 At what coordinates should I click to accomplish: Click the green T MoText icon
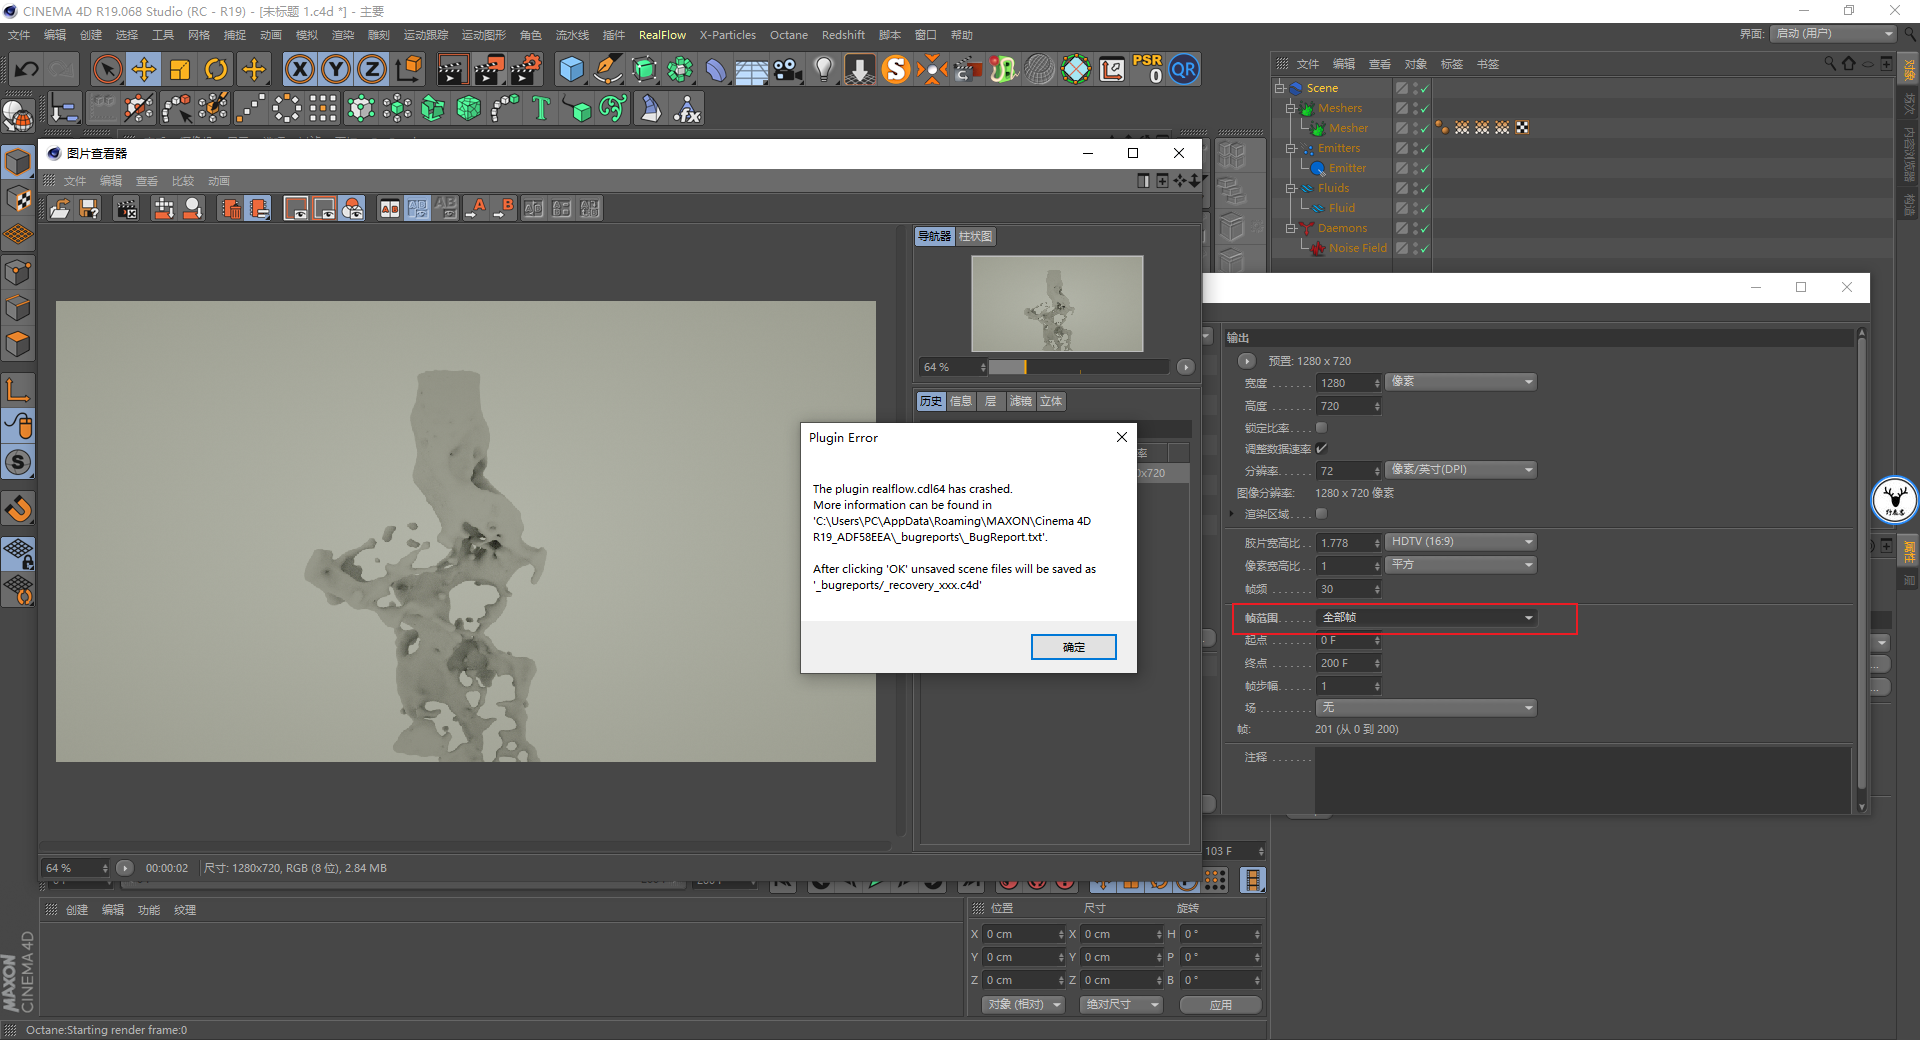[x=541, y=108]
